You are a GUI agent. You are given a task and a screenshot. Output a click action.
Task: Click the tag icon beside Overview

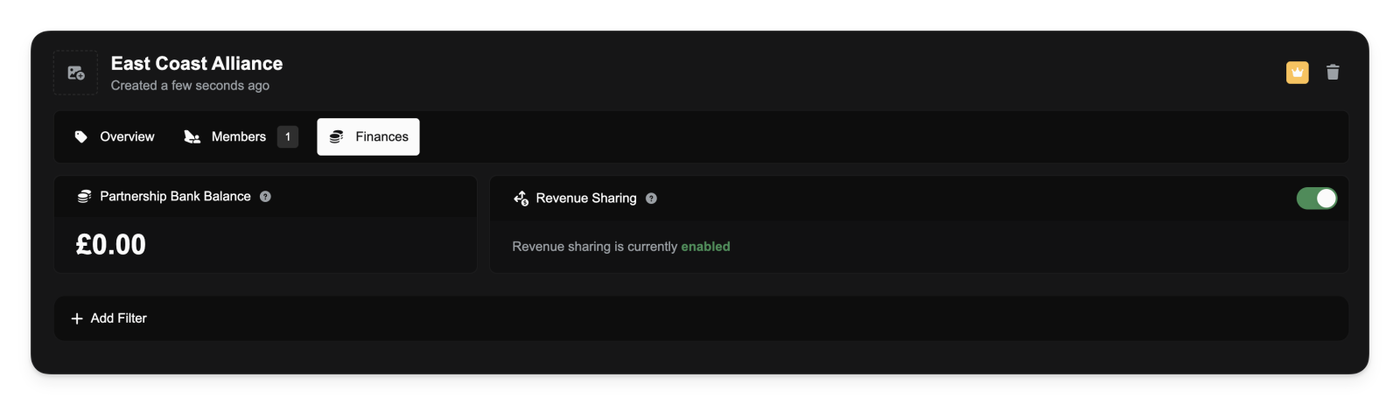click(x=81, y=137)
